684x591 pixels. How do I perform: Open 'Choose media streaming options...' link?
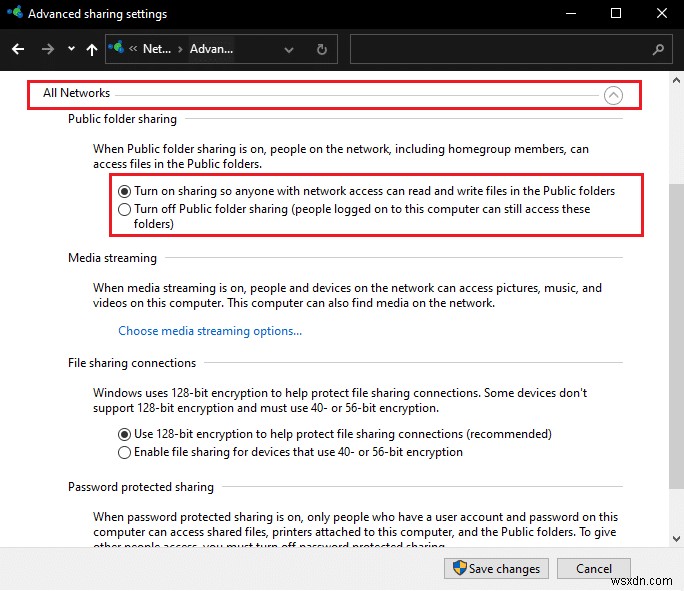pos(210,331)
